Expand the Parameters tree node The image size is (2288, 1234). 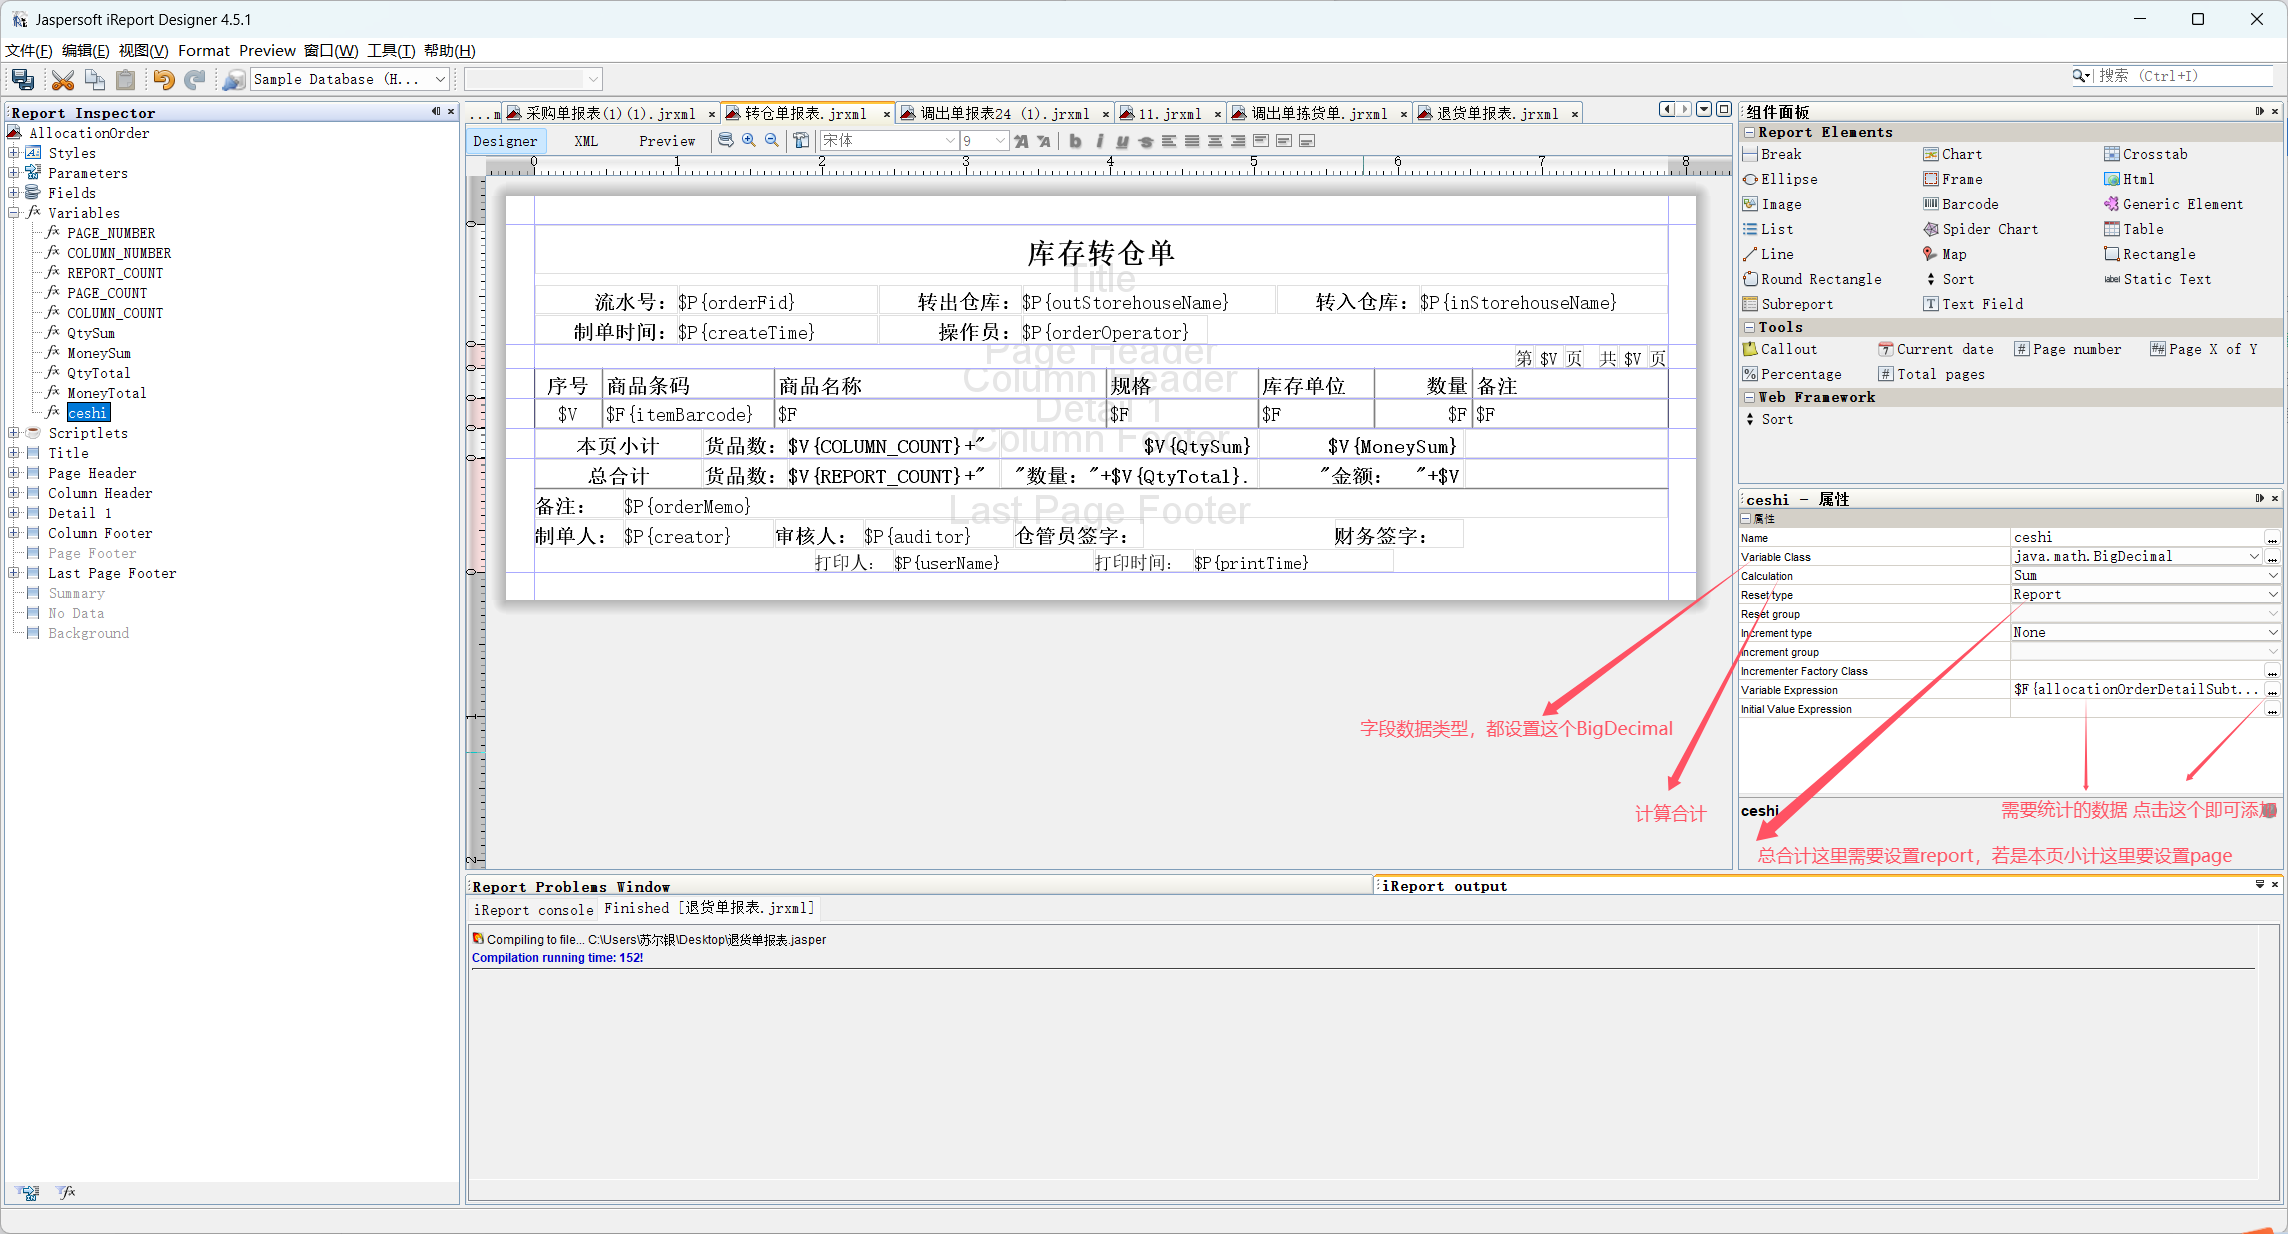click(x=14, y=173)
